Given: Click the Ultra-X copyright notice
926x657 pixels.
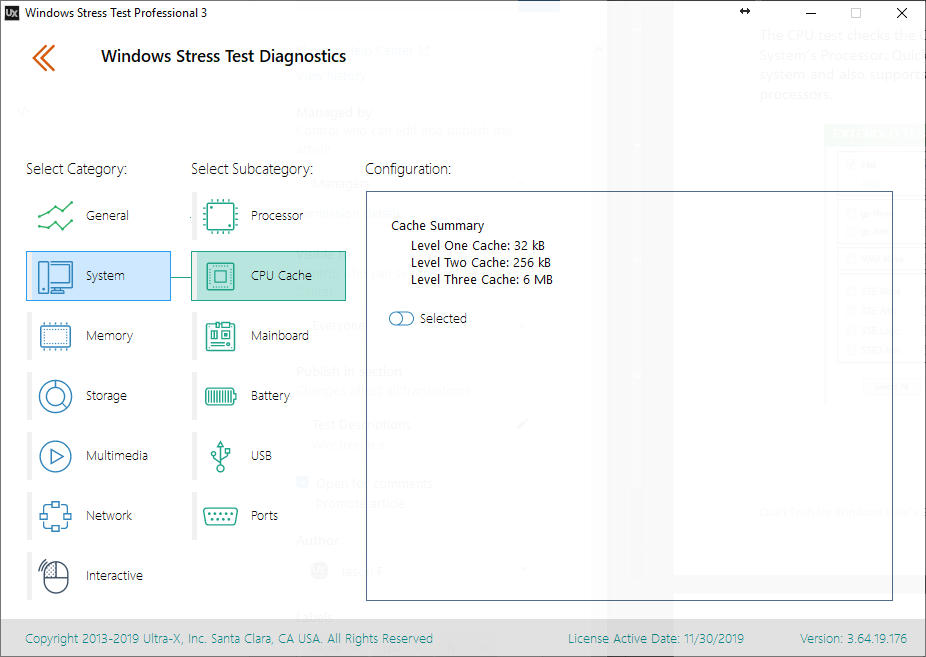Looking at the screenshot, I should click(229, 639).
